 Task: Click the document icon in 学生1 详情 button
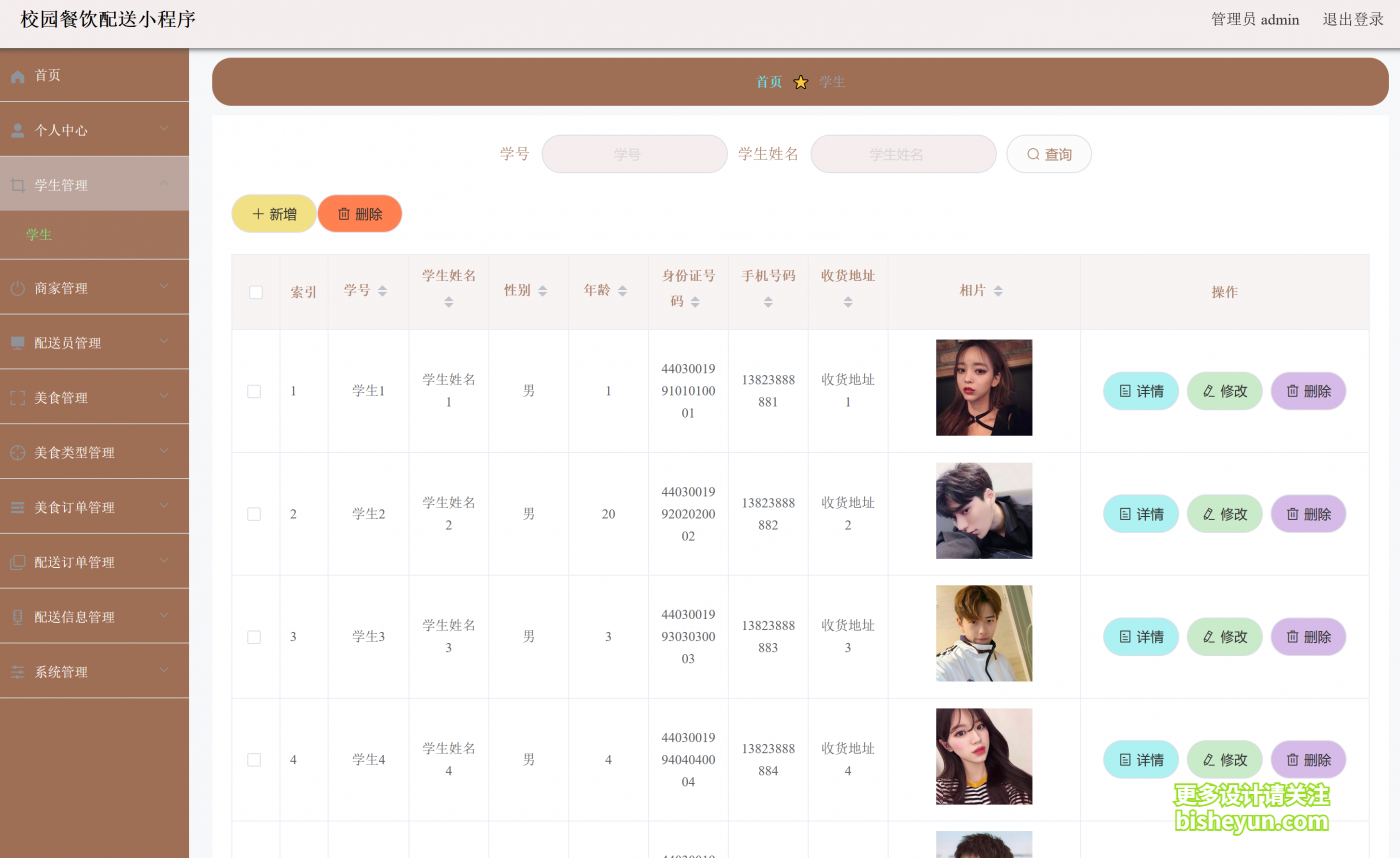1125,391
